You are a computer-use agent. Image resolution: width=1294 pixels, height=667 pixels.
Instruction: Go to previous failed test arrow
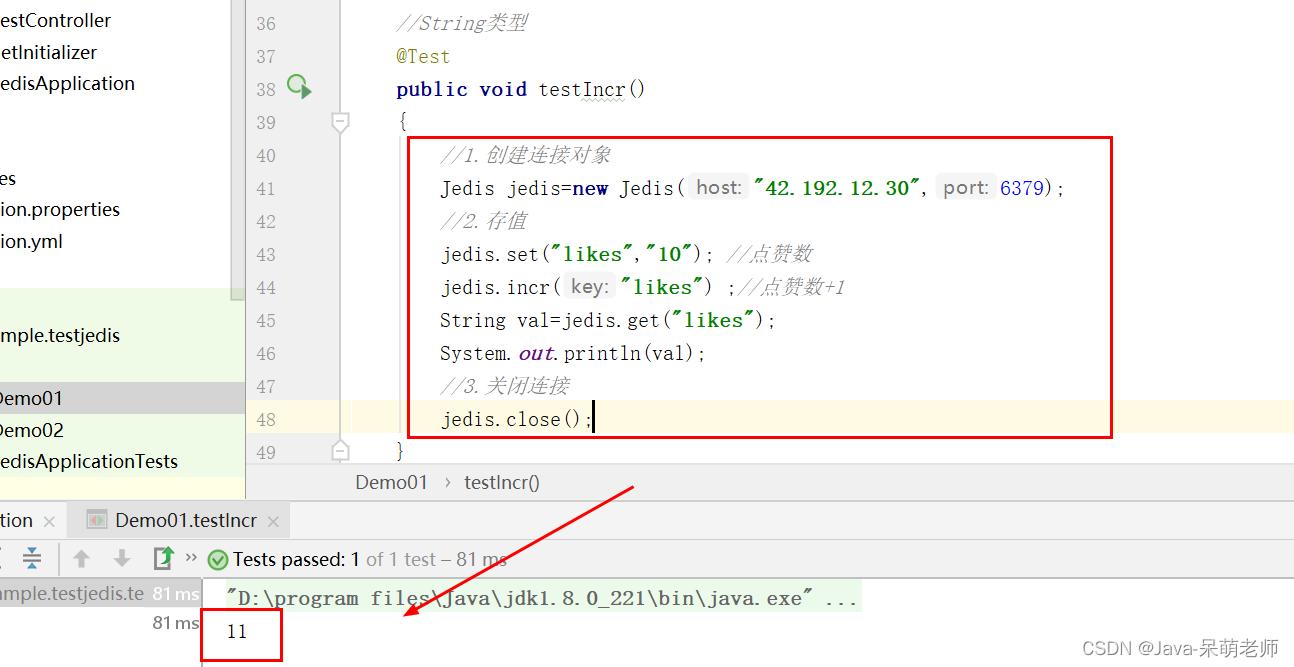[x=82, y=558]
